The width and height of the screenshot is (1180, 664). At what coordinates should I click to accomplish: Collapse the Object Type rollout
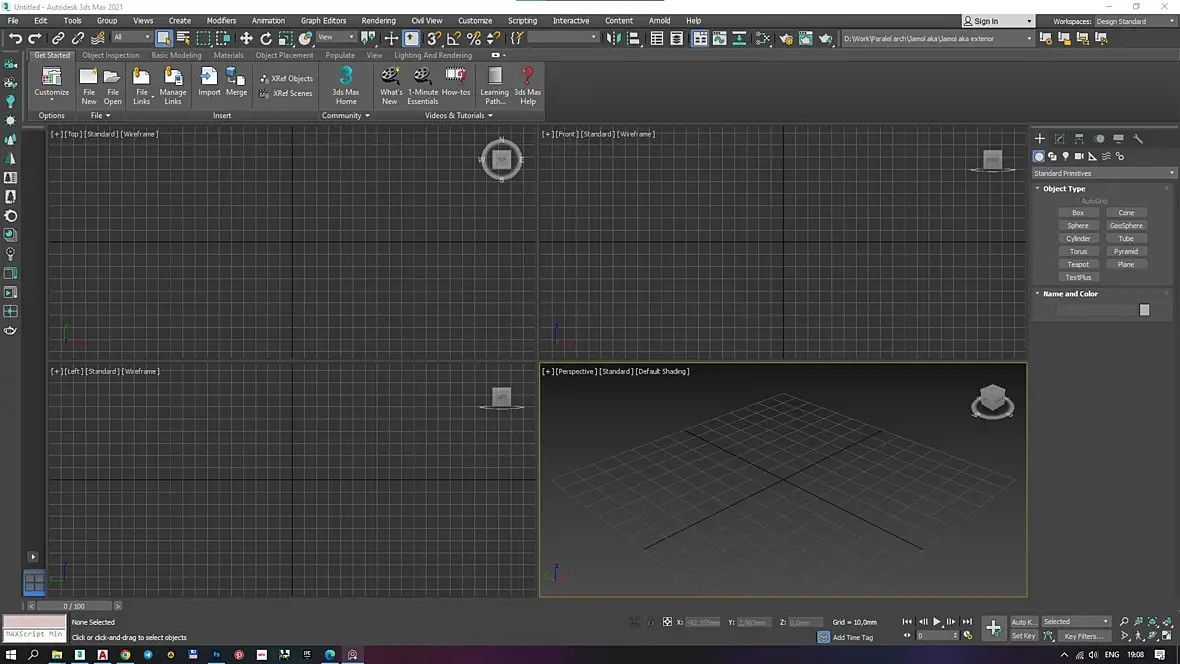point(1063,188)
